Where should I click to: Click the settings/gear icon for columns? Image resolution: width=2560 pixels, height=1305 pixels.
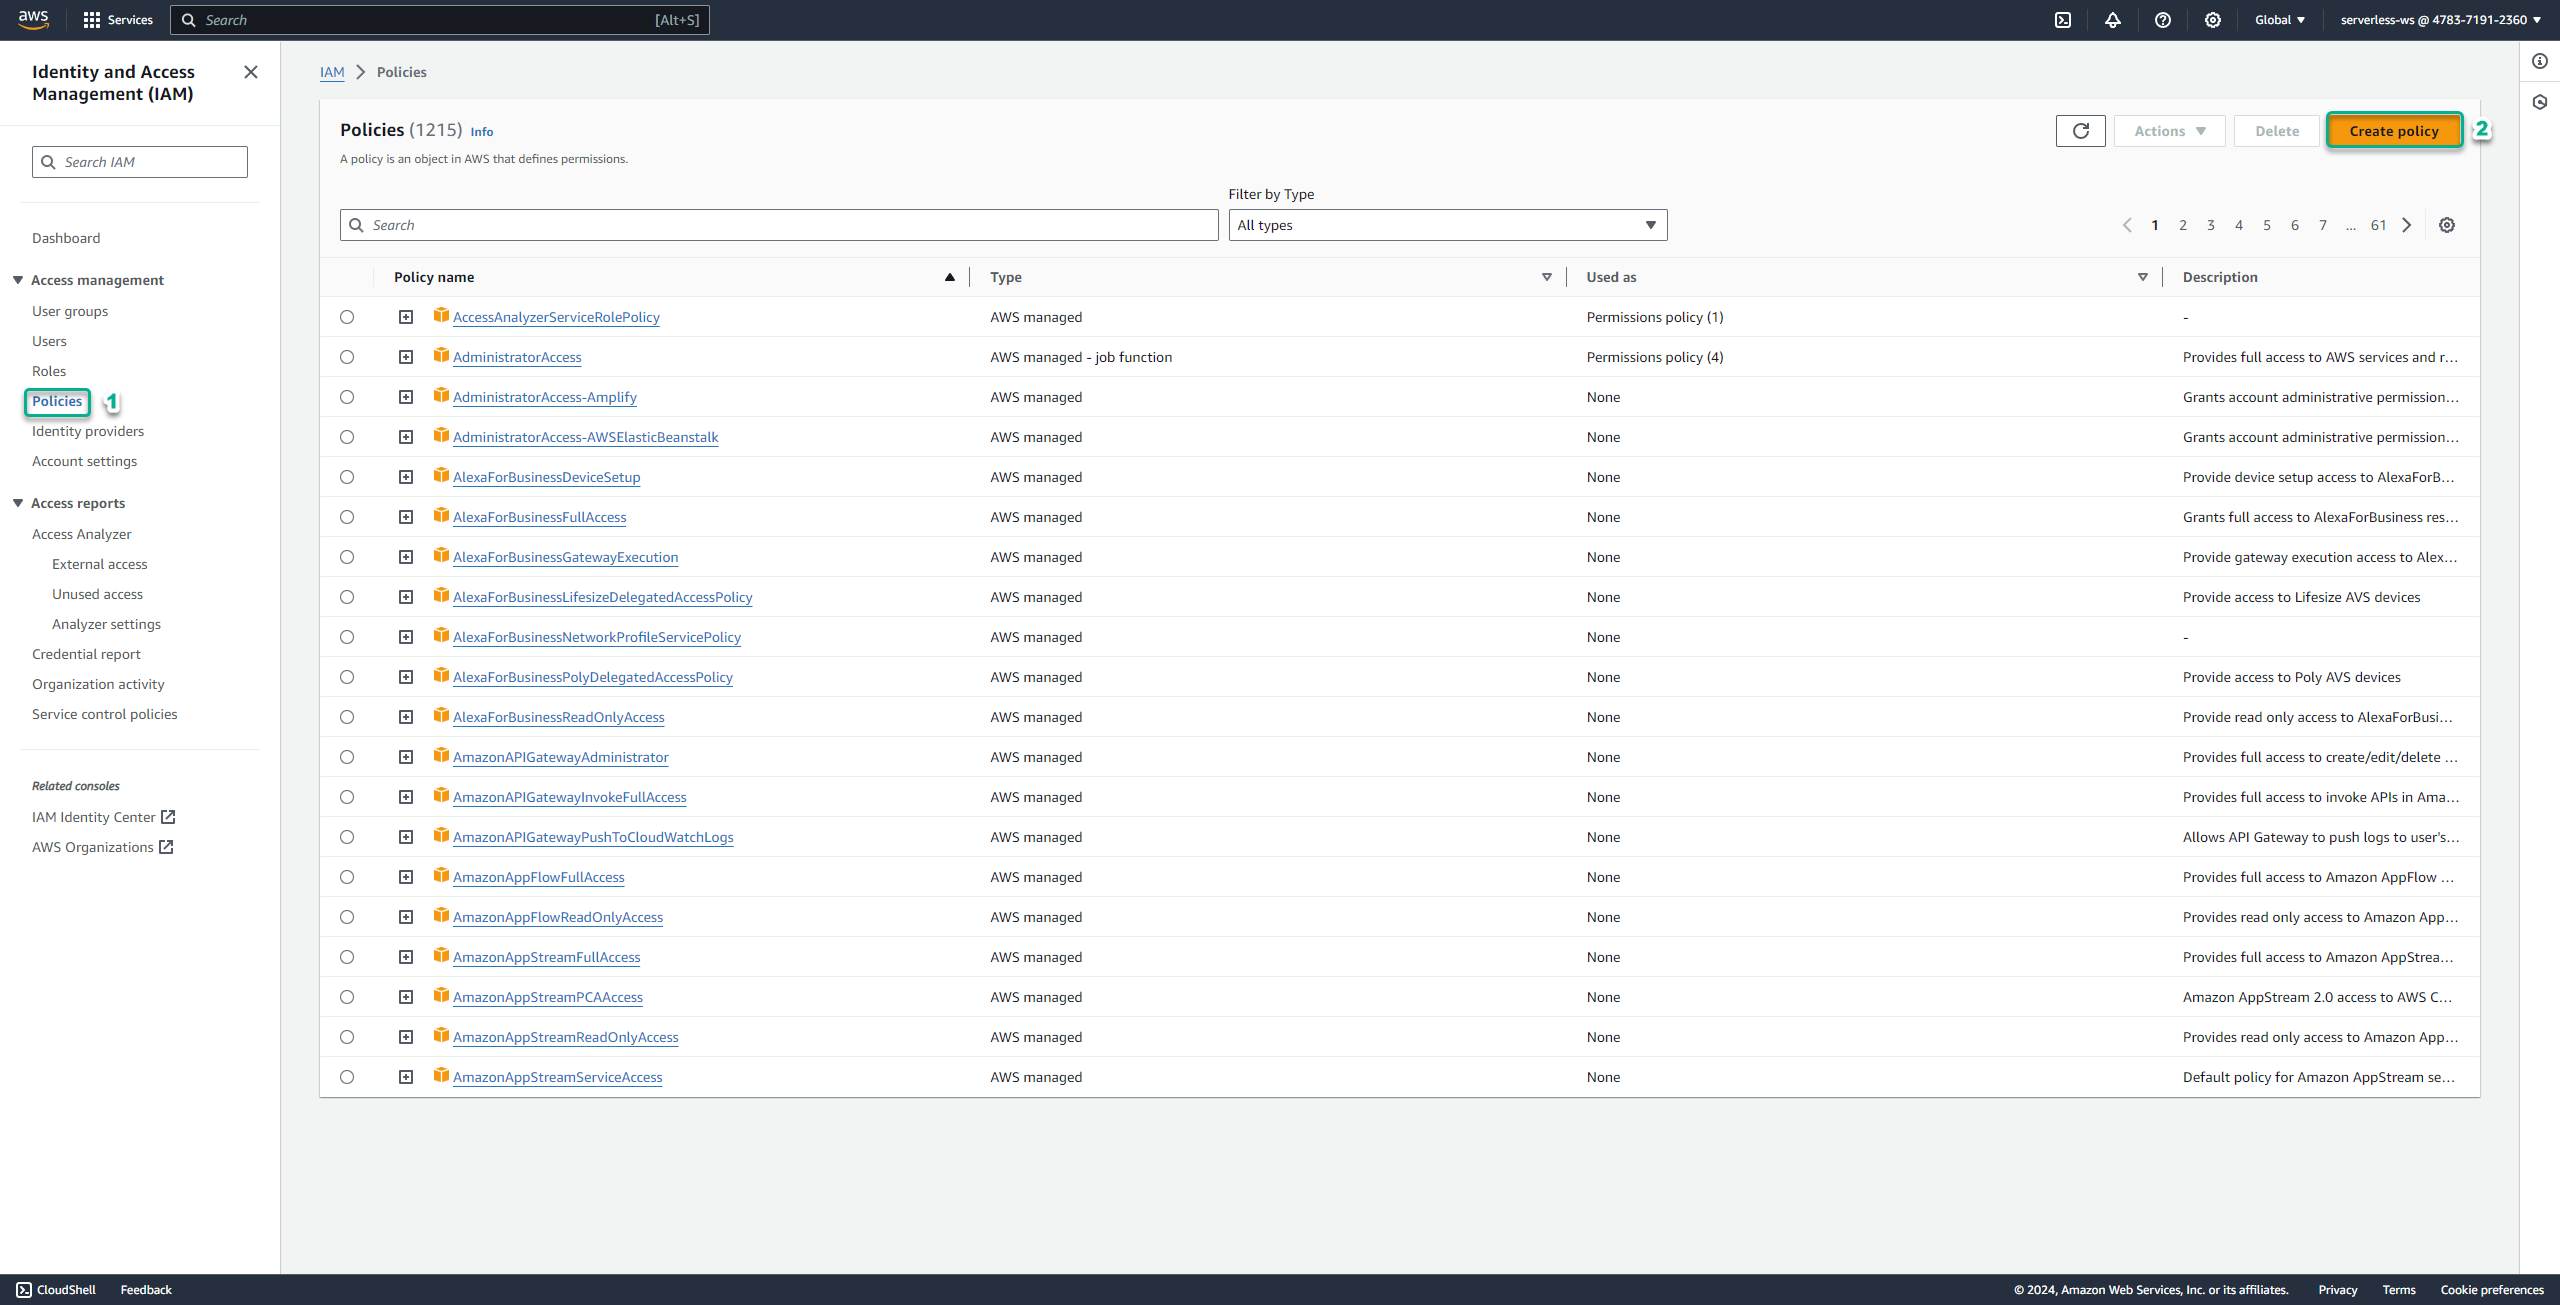[2447, 225]
